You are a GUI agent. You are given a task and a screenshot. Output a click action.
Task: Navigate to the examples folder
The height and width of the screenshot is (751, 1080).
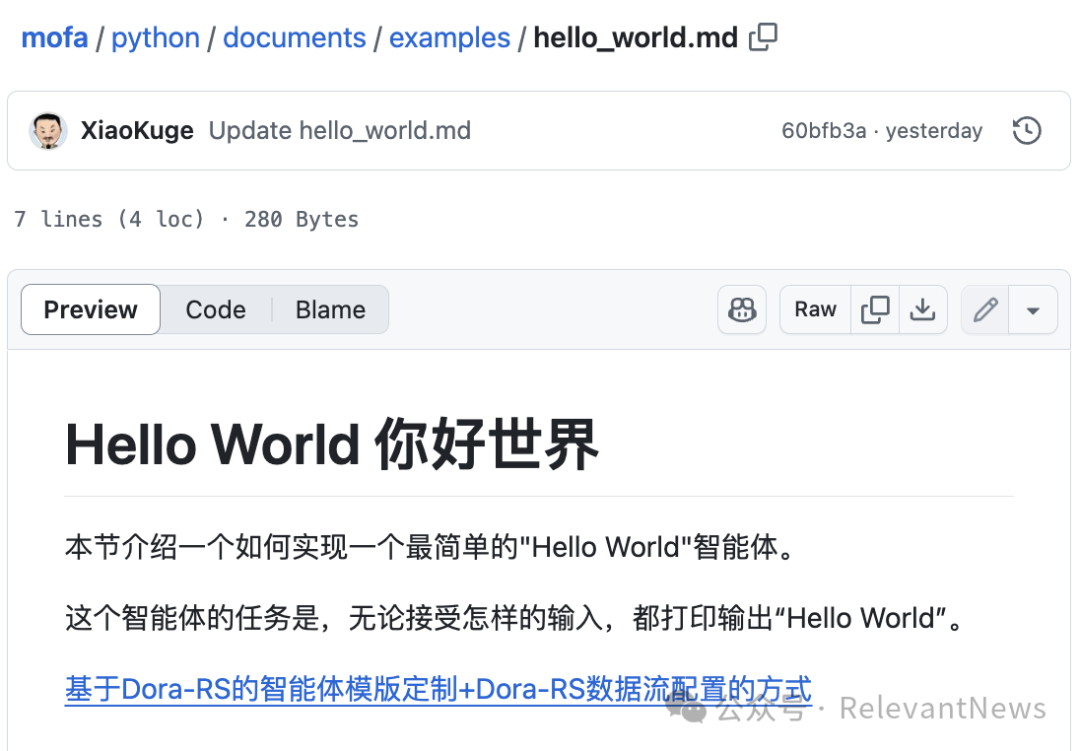pos(449,36)
